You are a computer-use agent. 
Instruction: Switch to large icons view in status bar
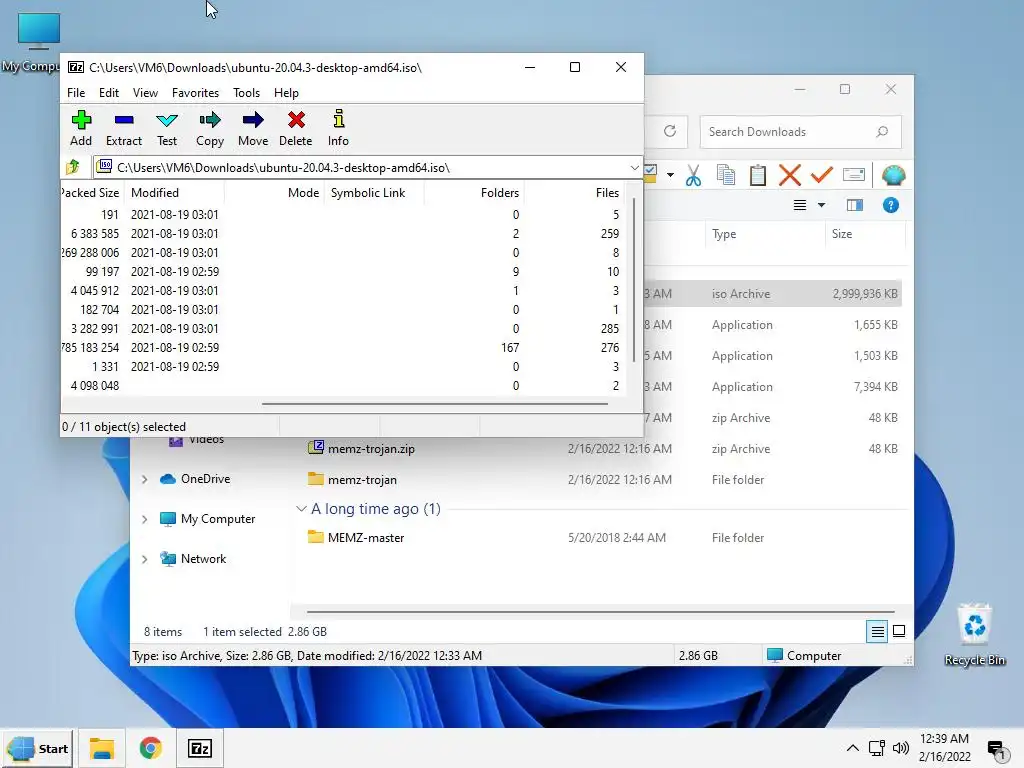tap(899, 632)
